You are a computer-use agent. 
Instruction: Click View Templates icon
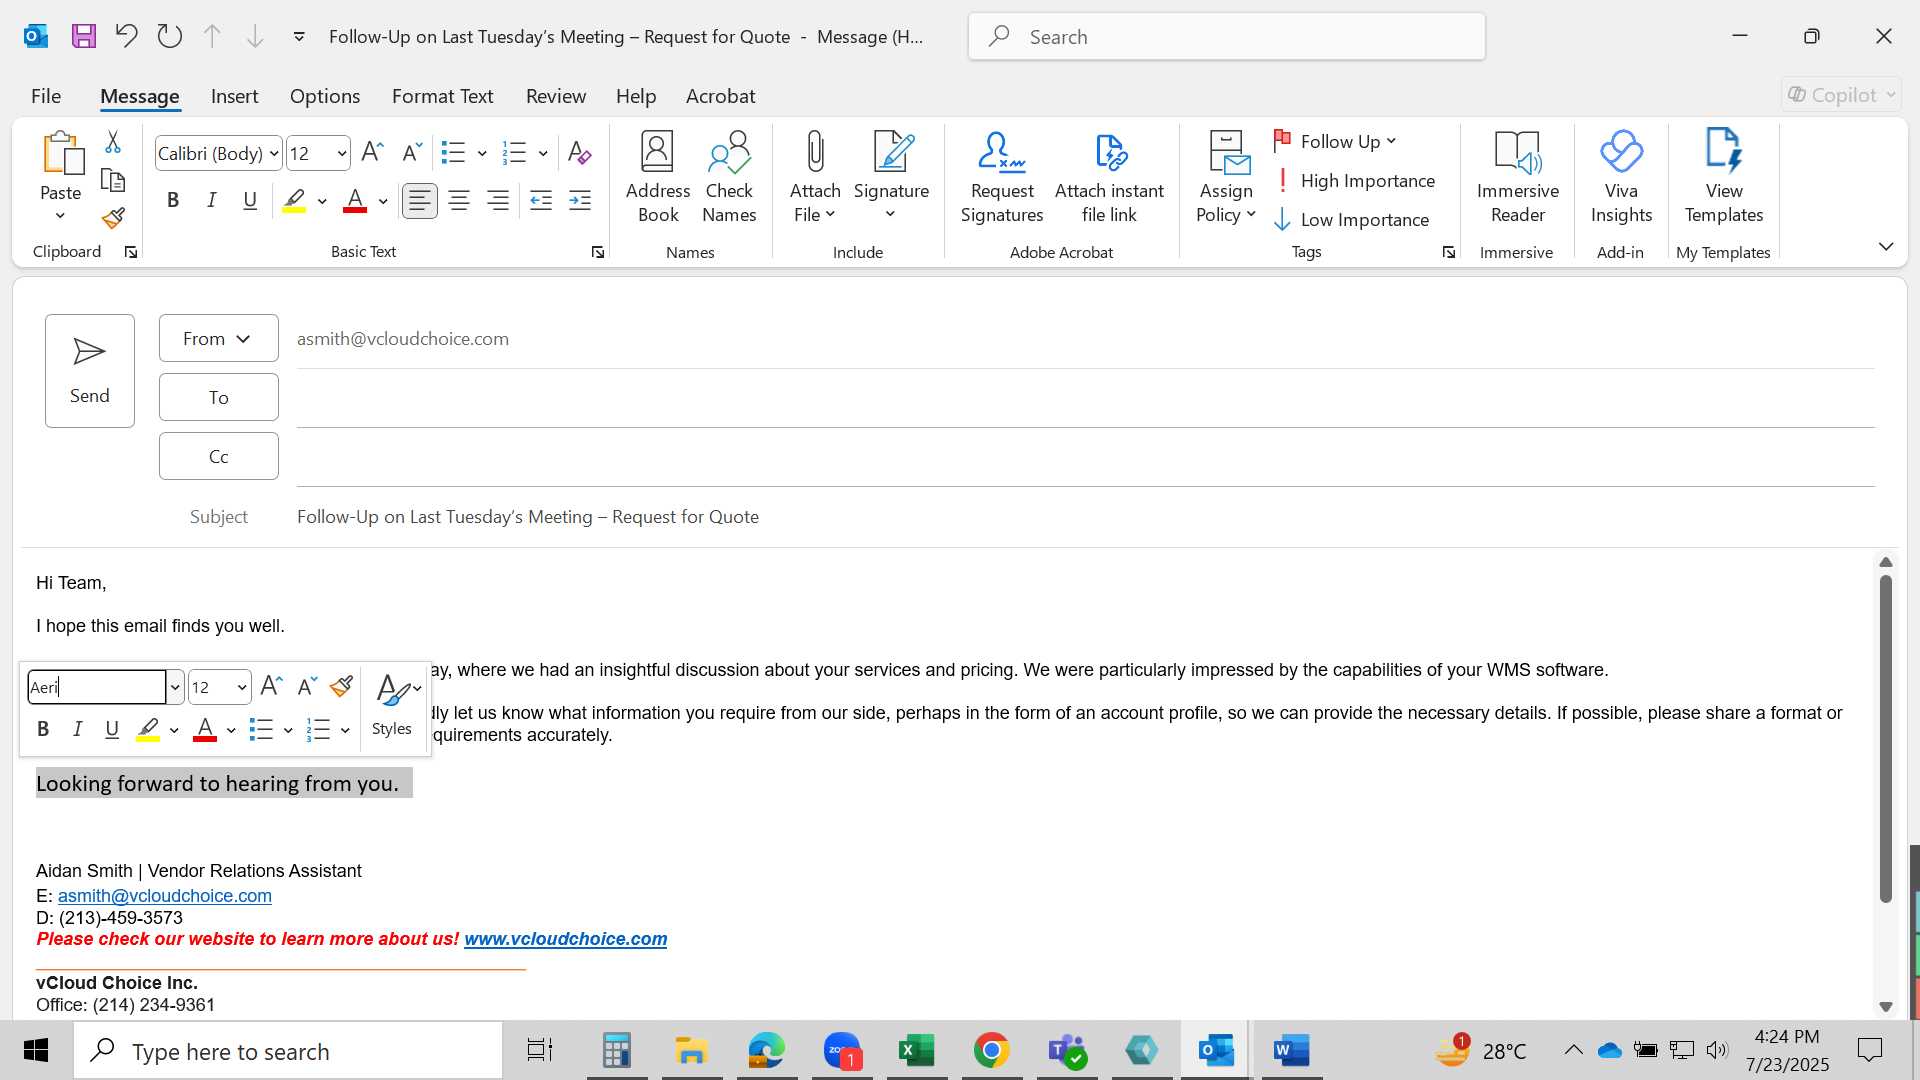pos(1724,178)
